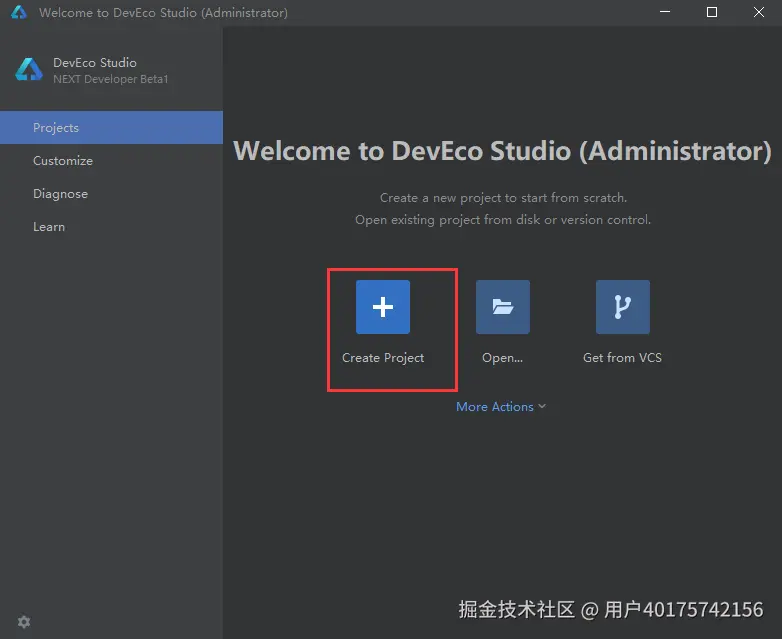Go to the Learn tab
Screen dimensions: 782x639
pos(111,226)
